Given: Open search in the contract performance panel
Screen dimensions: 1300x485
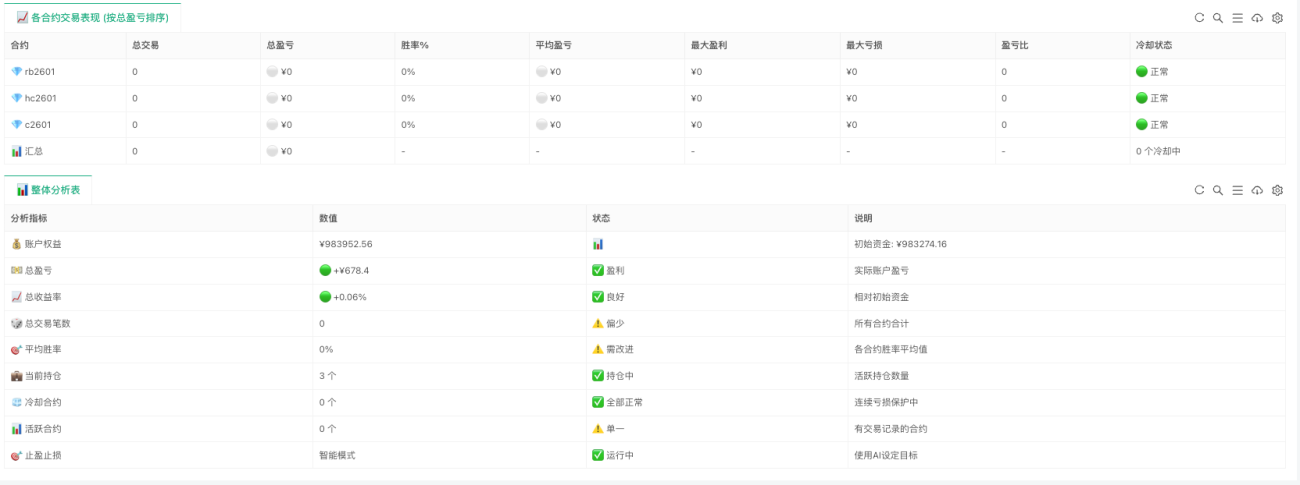Looking at the screenshot, I should click(x=1218, y=18).
